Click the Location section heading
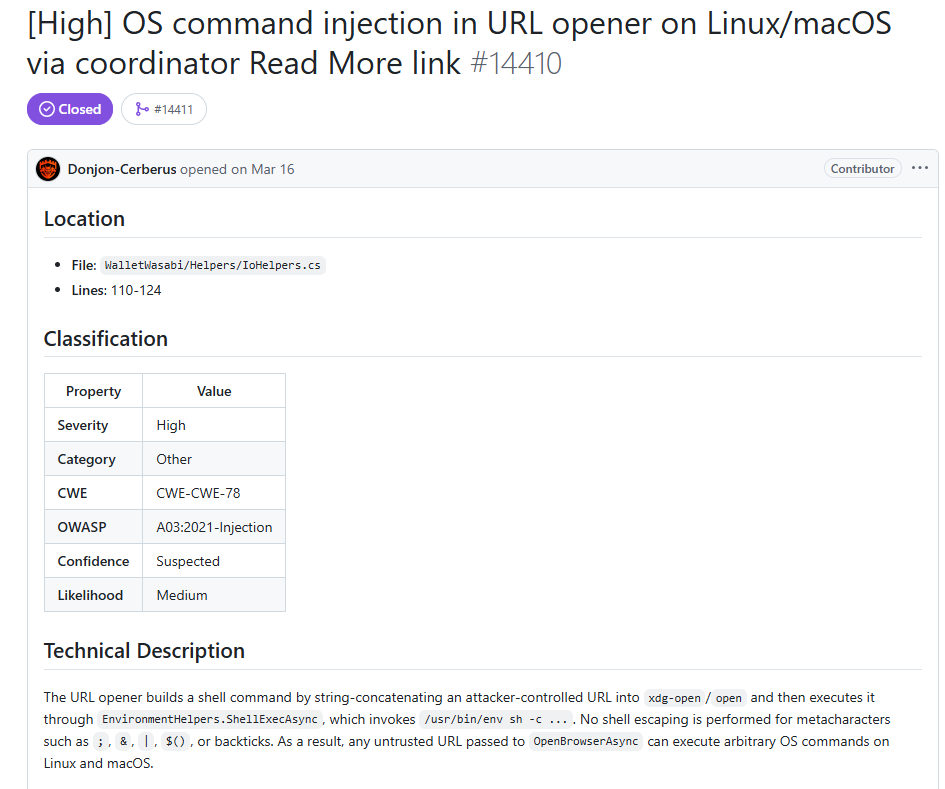This screenshot has height=789, width=945. (84, 219)
